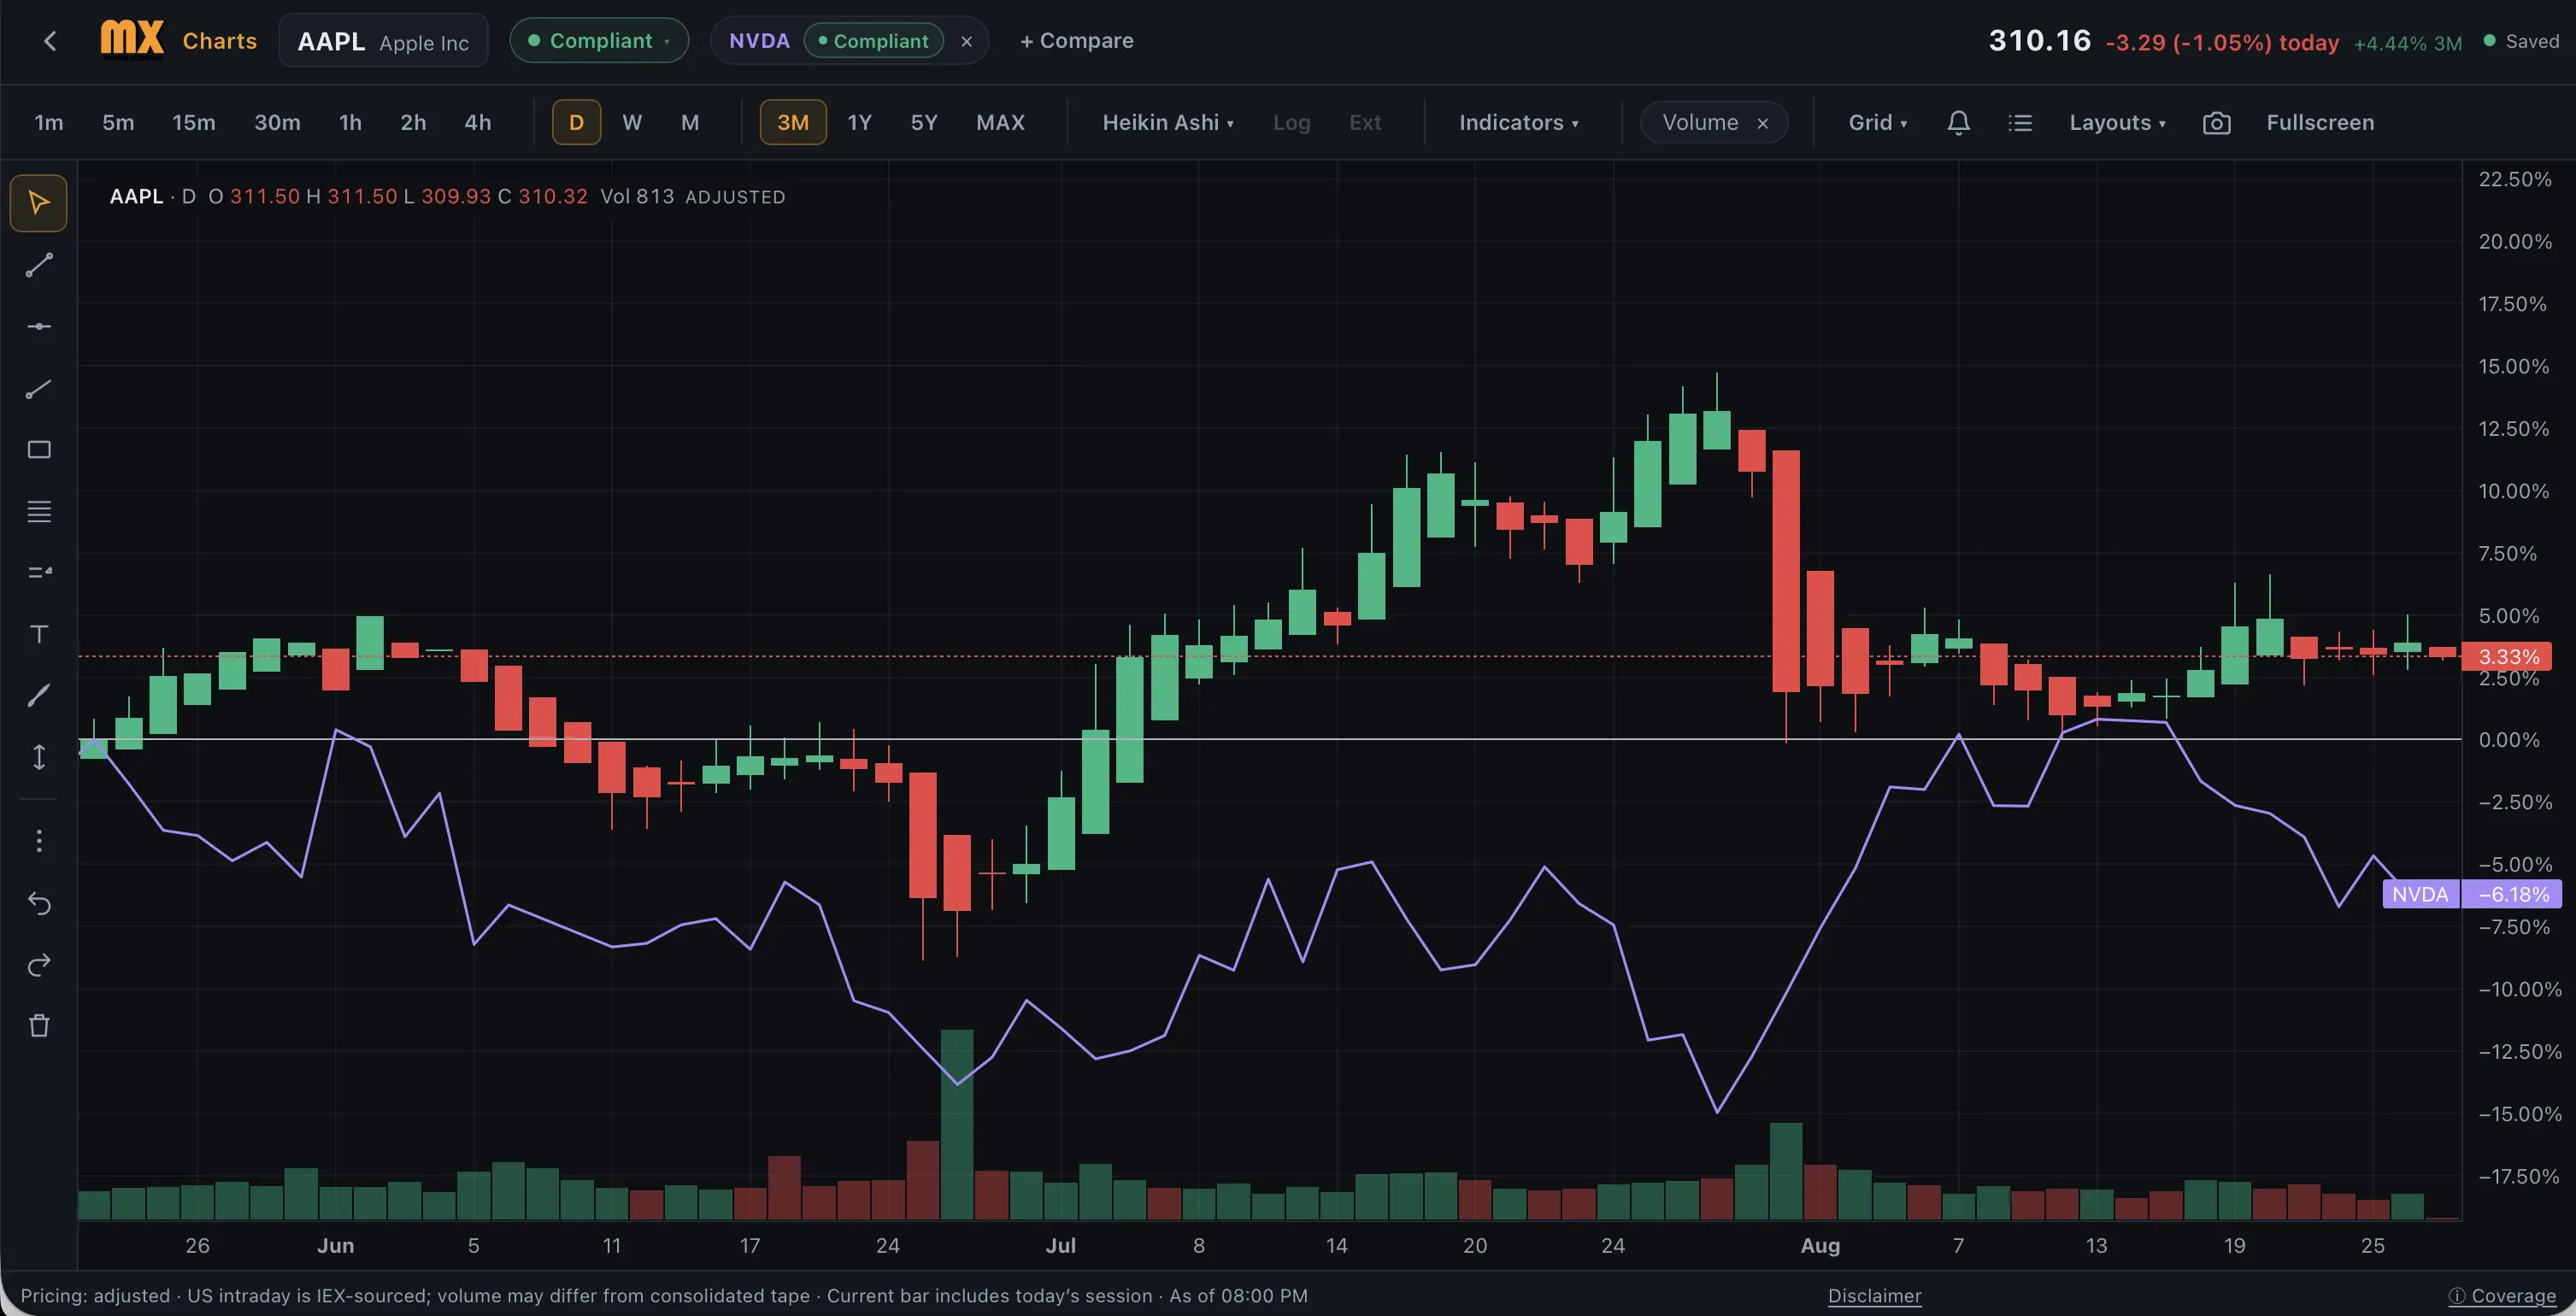Remove the Volume indicator chip
2576x1316 pixels.
coord(1763,123)
